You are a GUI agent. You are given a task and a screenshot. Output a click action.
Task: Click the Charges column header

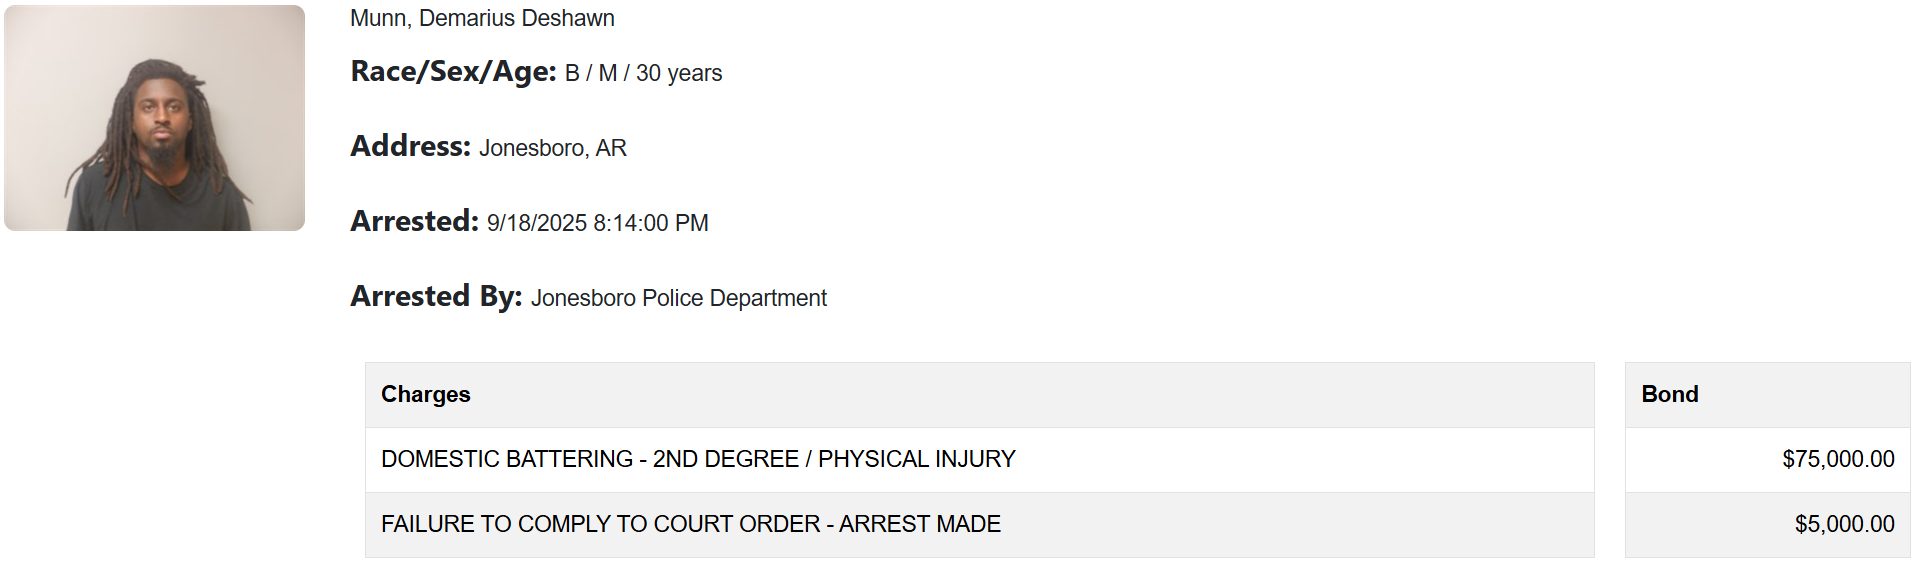pyautogui.click(x=979, y=395)
